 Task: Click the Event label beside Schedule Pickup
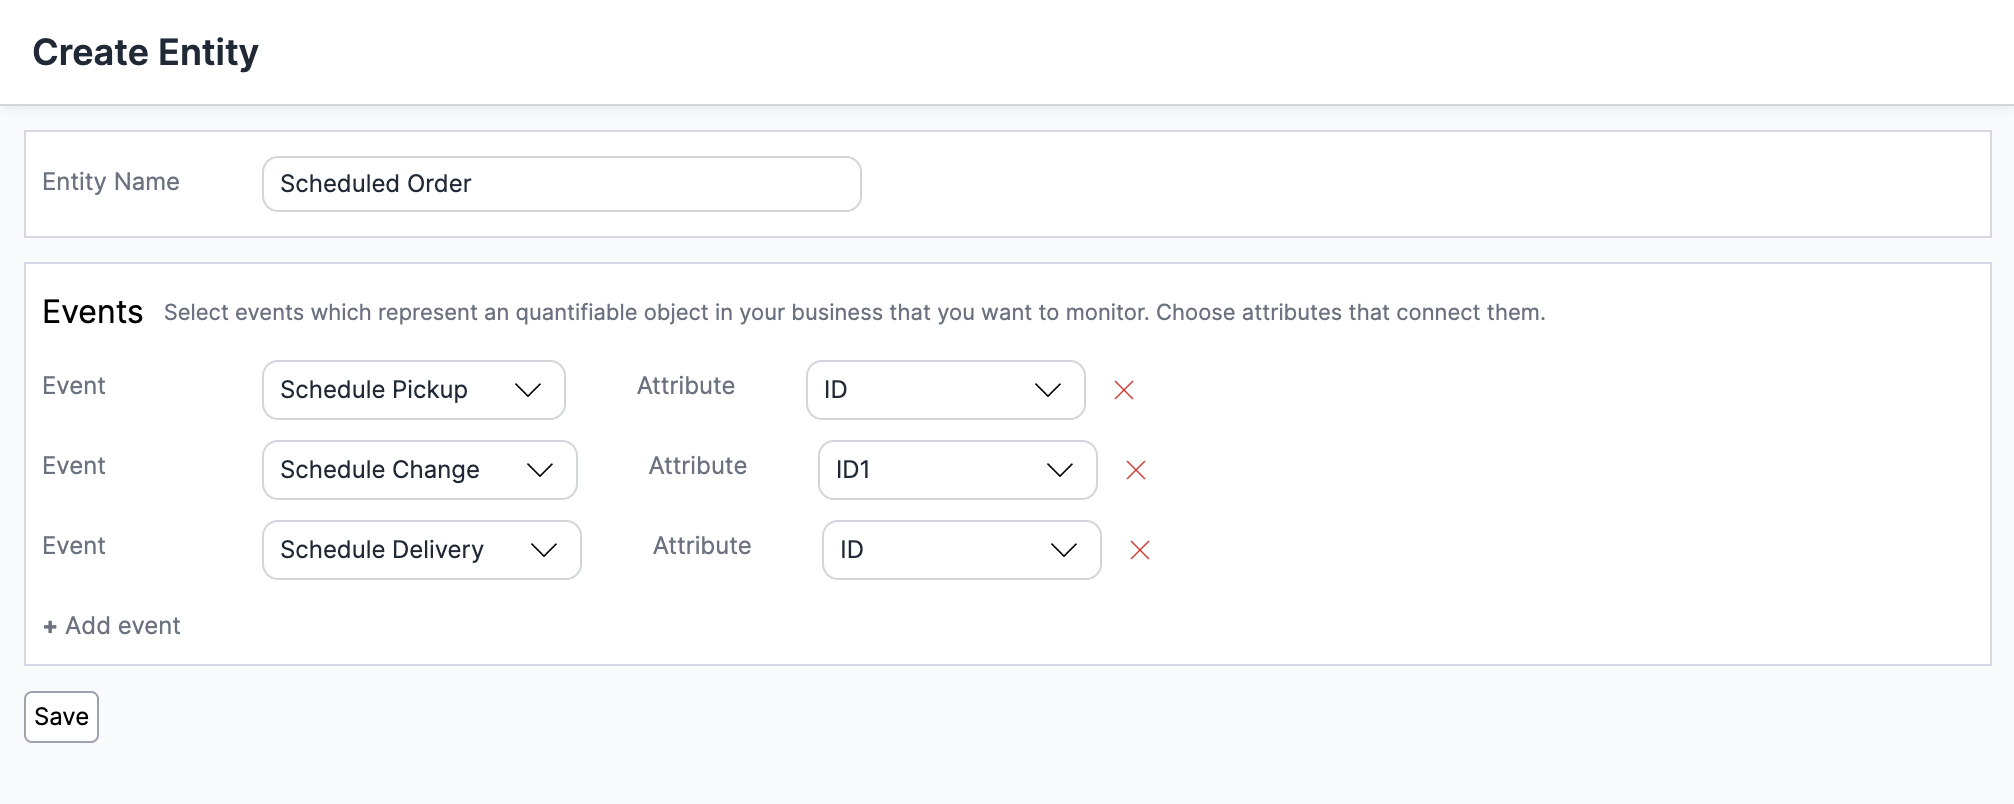(74, 386)
